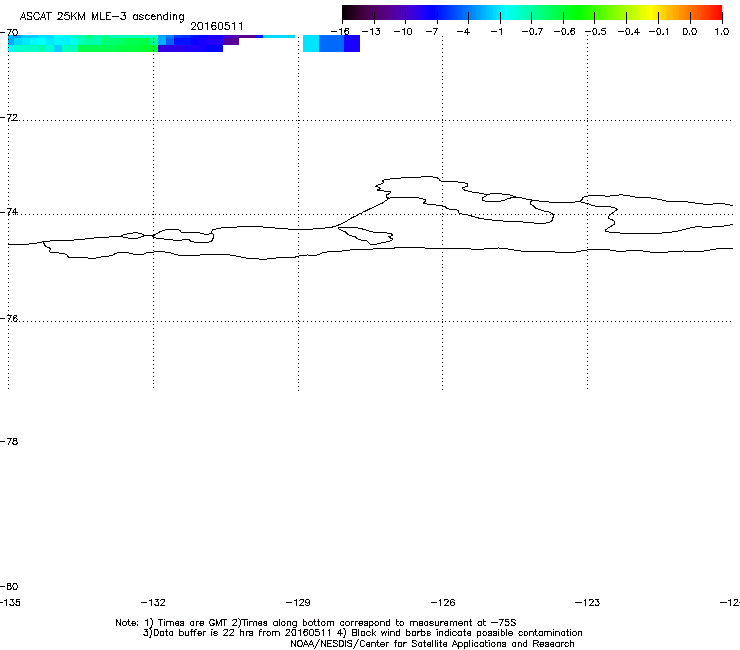Click the purple data block near -132 longitude
The image size is (740, 650).
pos(190,48)
